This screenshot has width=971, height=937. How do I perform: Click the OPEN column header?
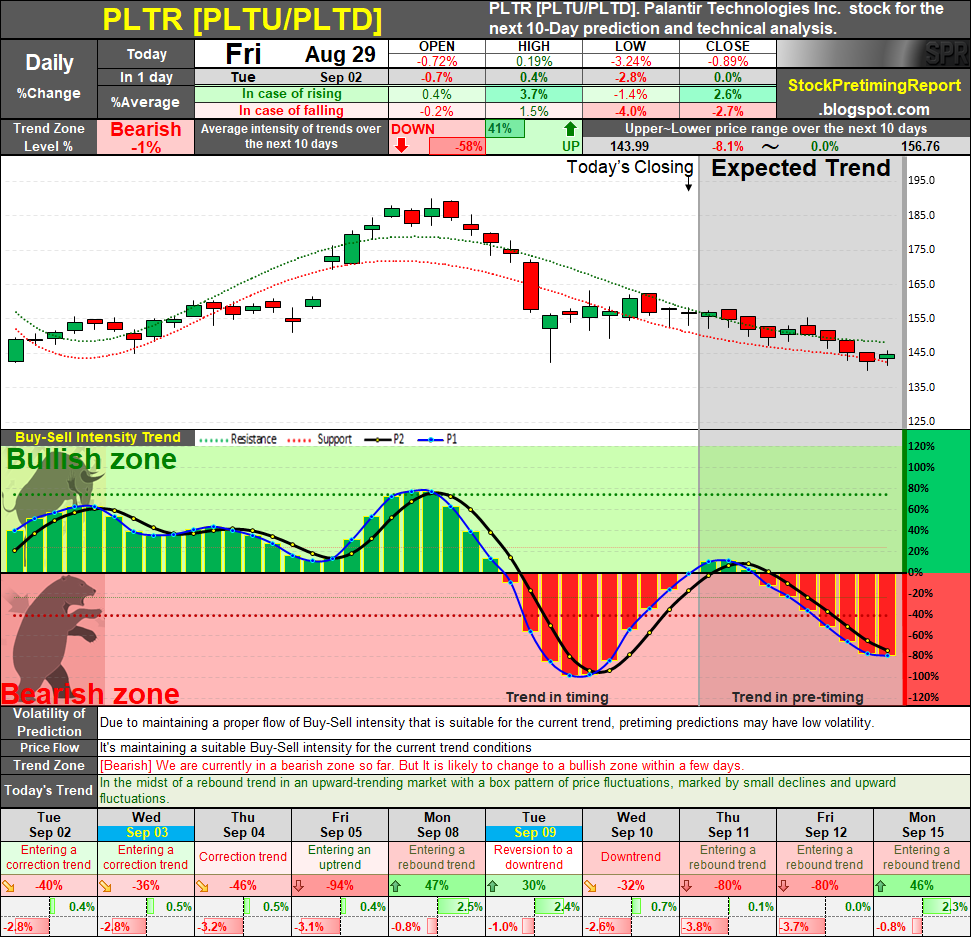(437, 46)
